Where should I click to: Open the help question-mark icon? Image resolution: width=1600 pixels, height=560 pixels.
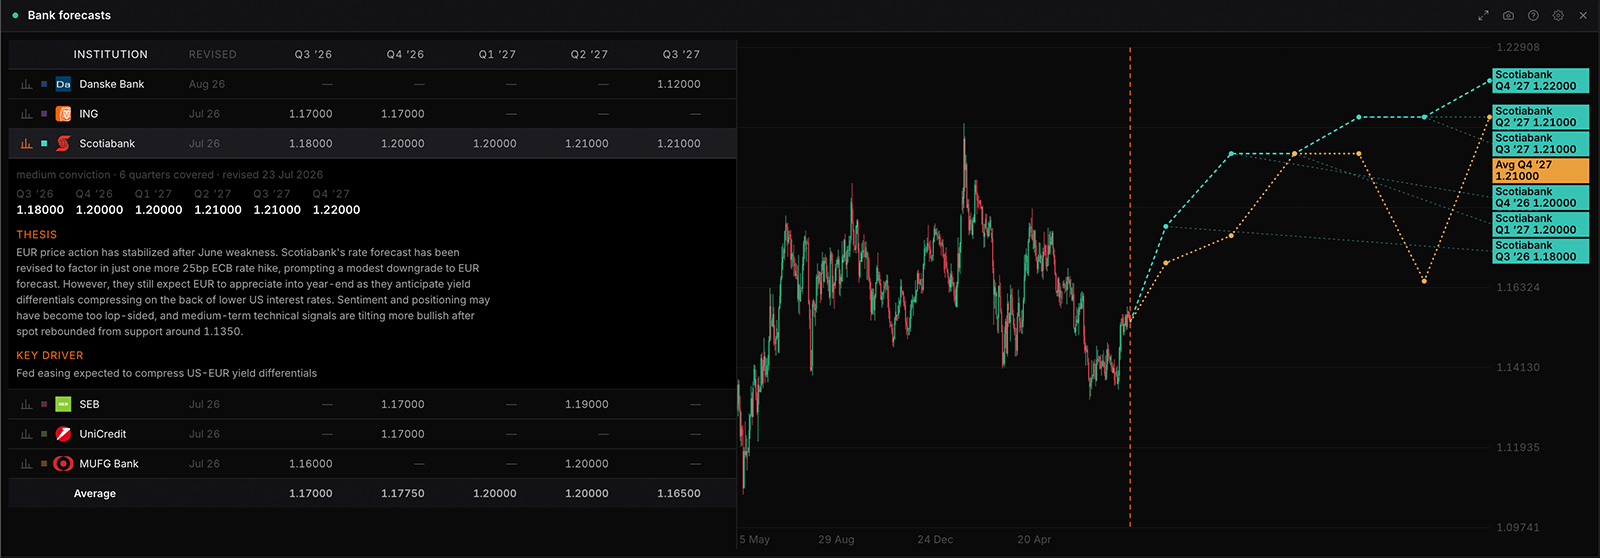[1533, 15]
